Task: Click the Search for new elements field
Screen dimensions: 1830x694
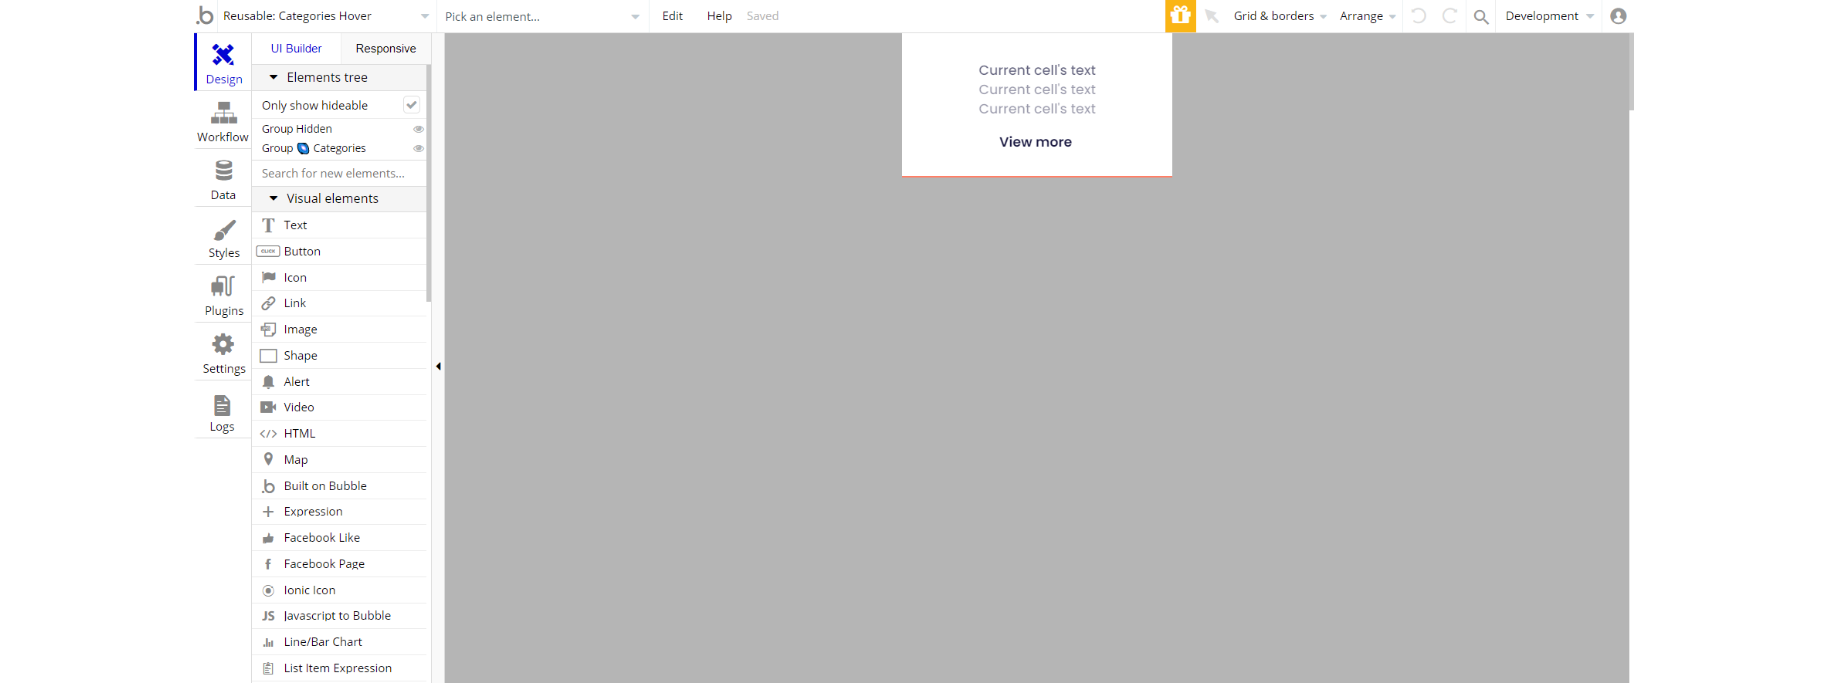Action: point(339,173)
